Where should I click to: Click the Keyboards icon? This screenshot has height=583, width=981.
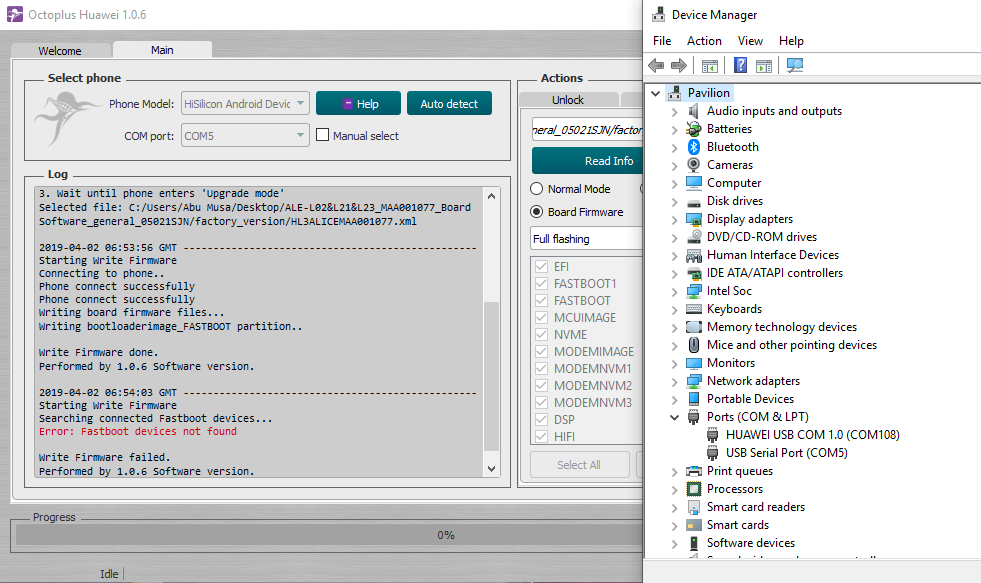tap(693, 309)
